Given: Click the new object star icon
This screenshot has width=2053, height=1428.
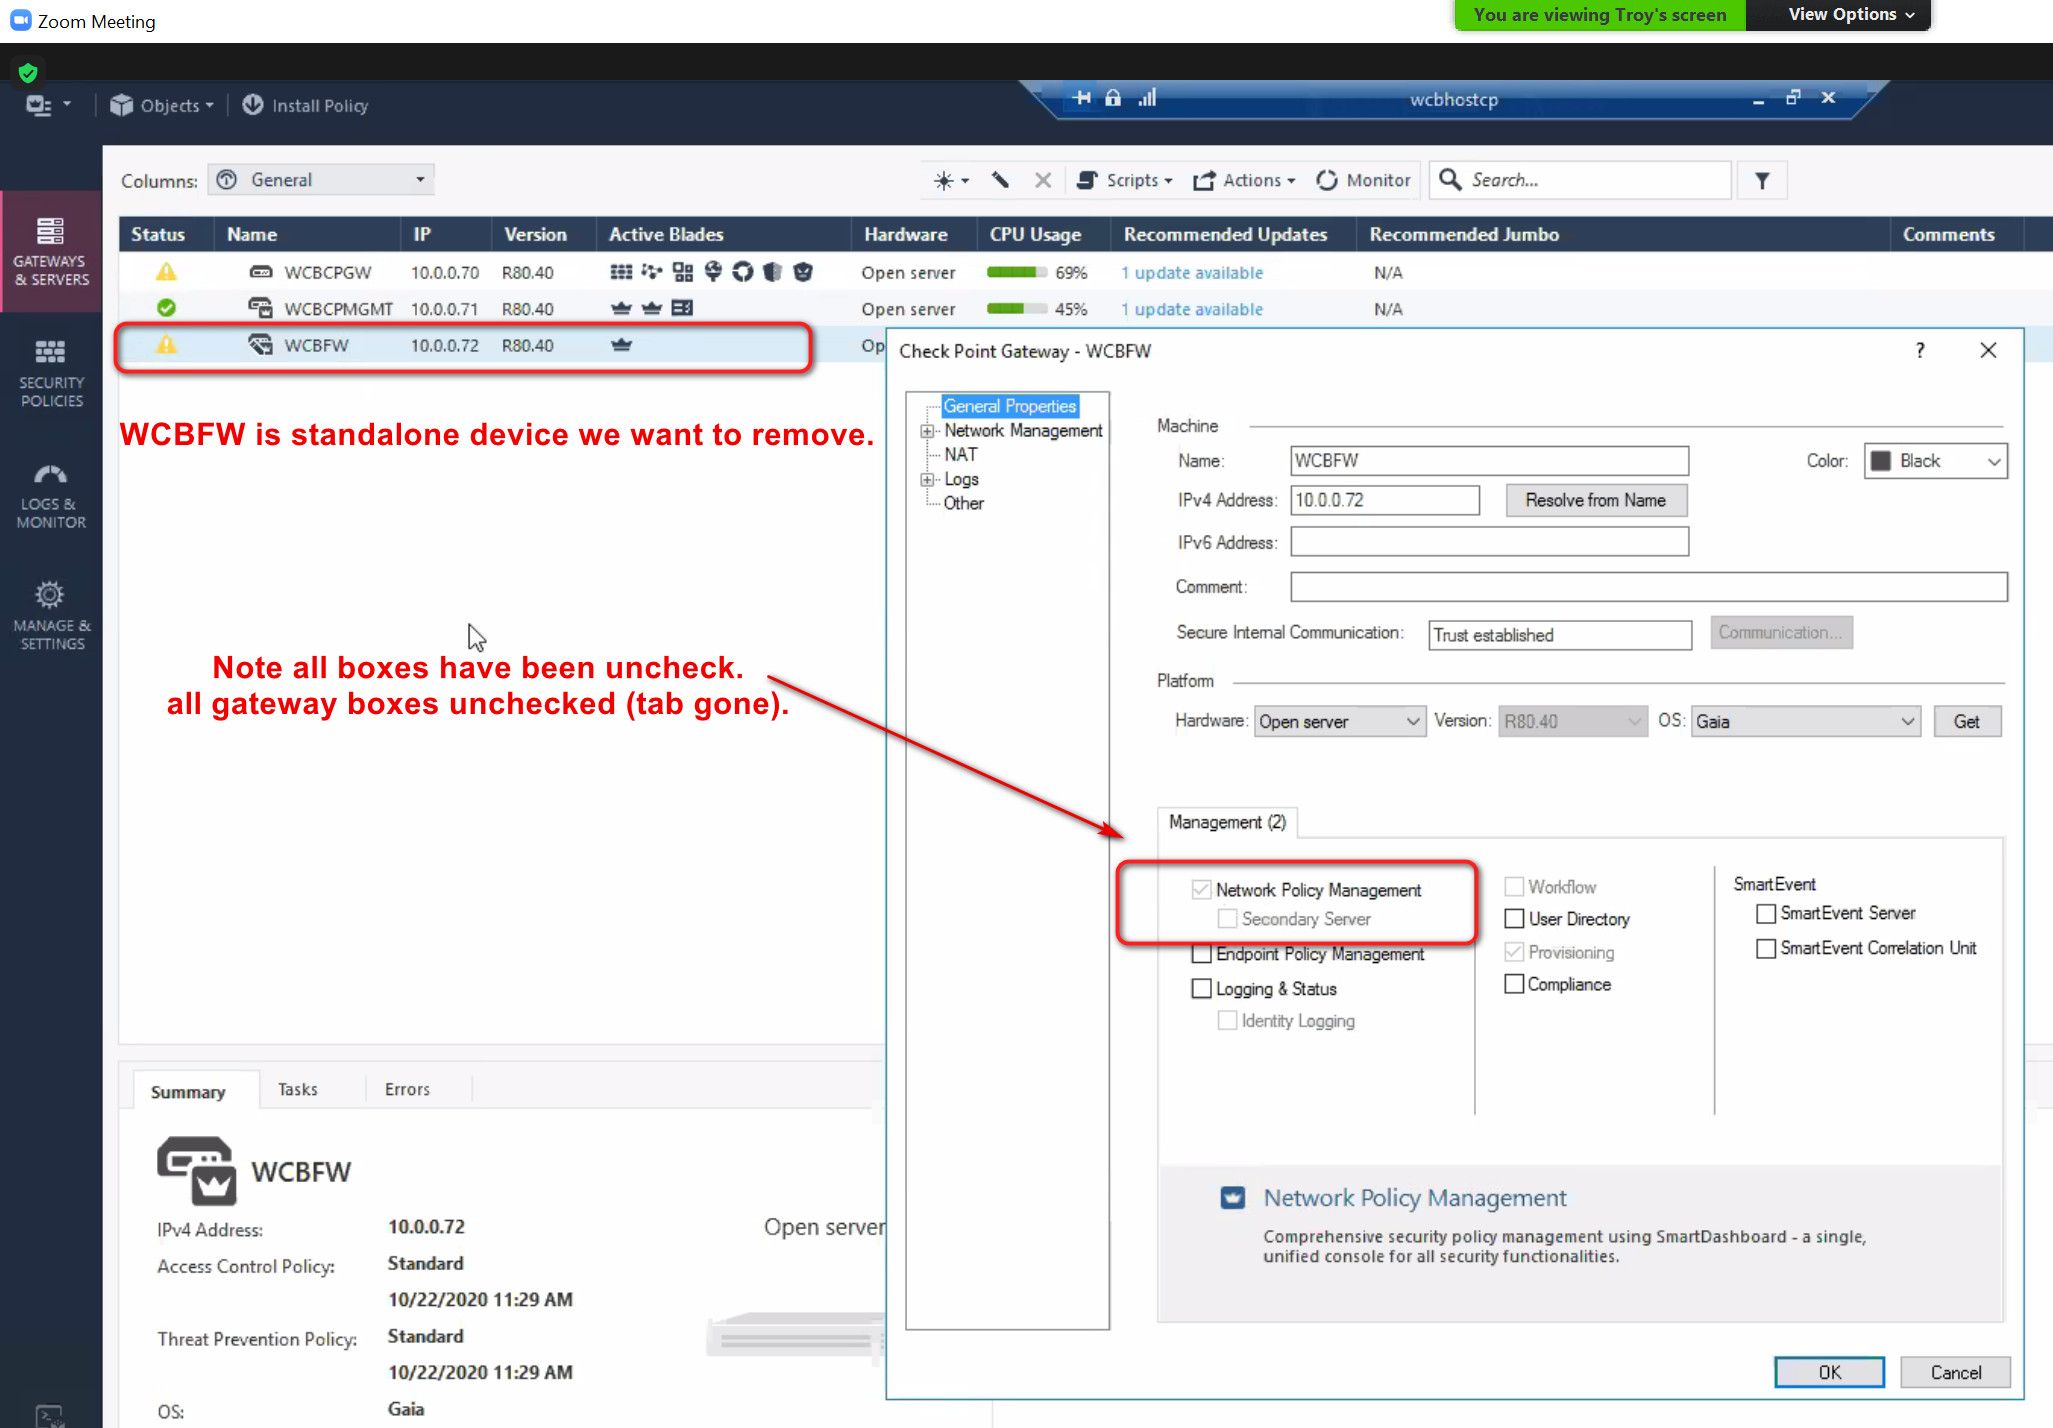Looking at the screenshot, I should click(943, 181).
